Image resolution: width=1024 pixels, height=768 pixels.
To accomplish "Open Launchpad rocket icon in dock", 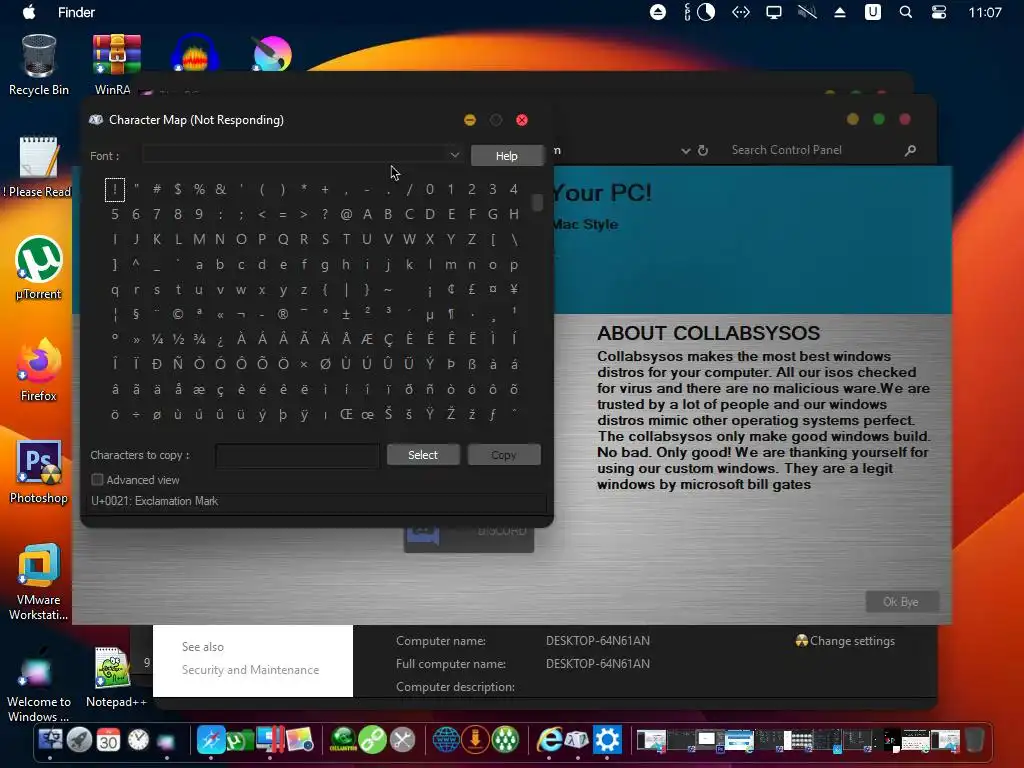I will pyautogui.click(x=79, y=740).
